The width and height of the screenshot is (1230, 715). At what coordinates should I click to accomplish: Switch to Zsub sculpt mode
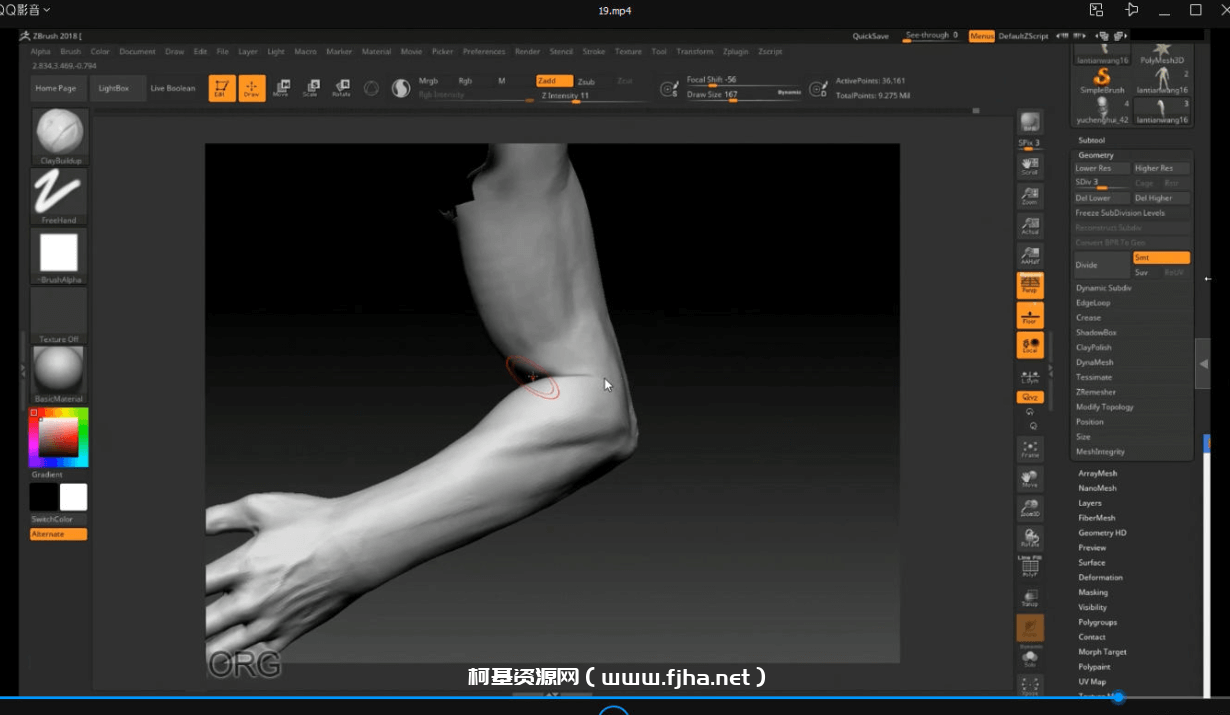tap(586, 82)
